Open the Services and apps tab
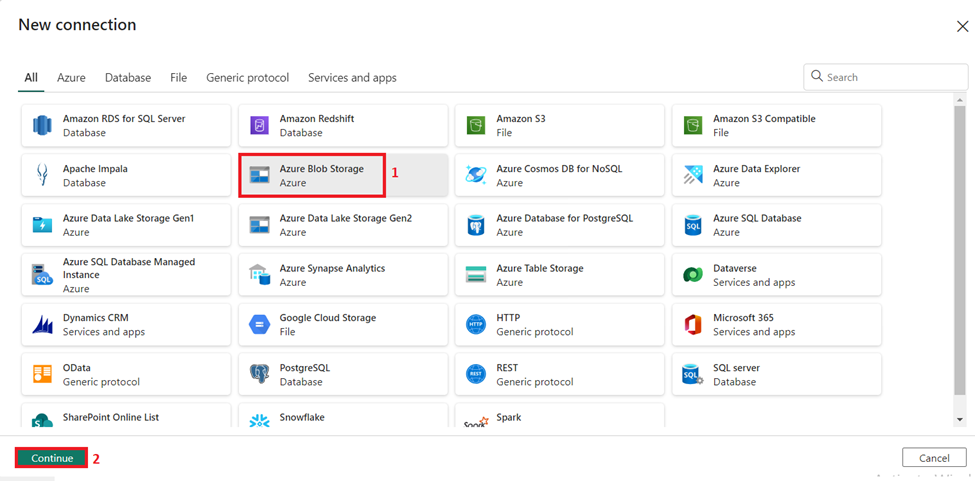975x481 pixels. pyautogui.click(x=352, y=78)
